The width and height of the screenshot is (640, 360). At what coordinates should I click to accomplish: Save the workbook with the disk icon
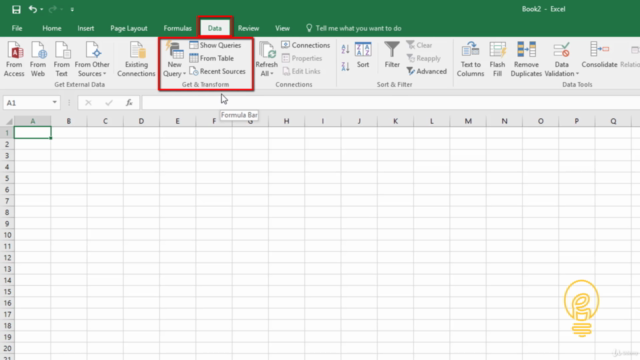coord(16,9)
